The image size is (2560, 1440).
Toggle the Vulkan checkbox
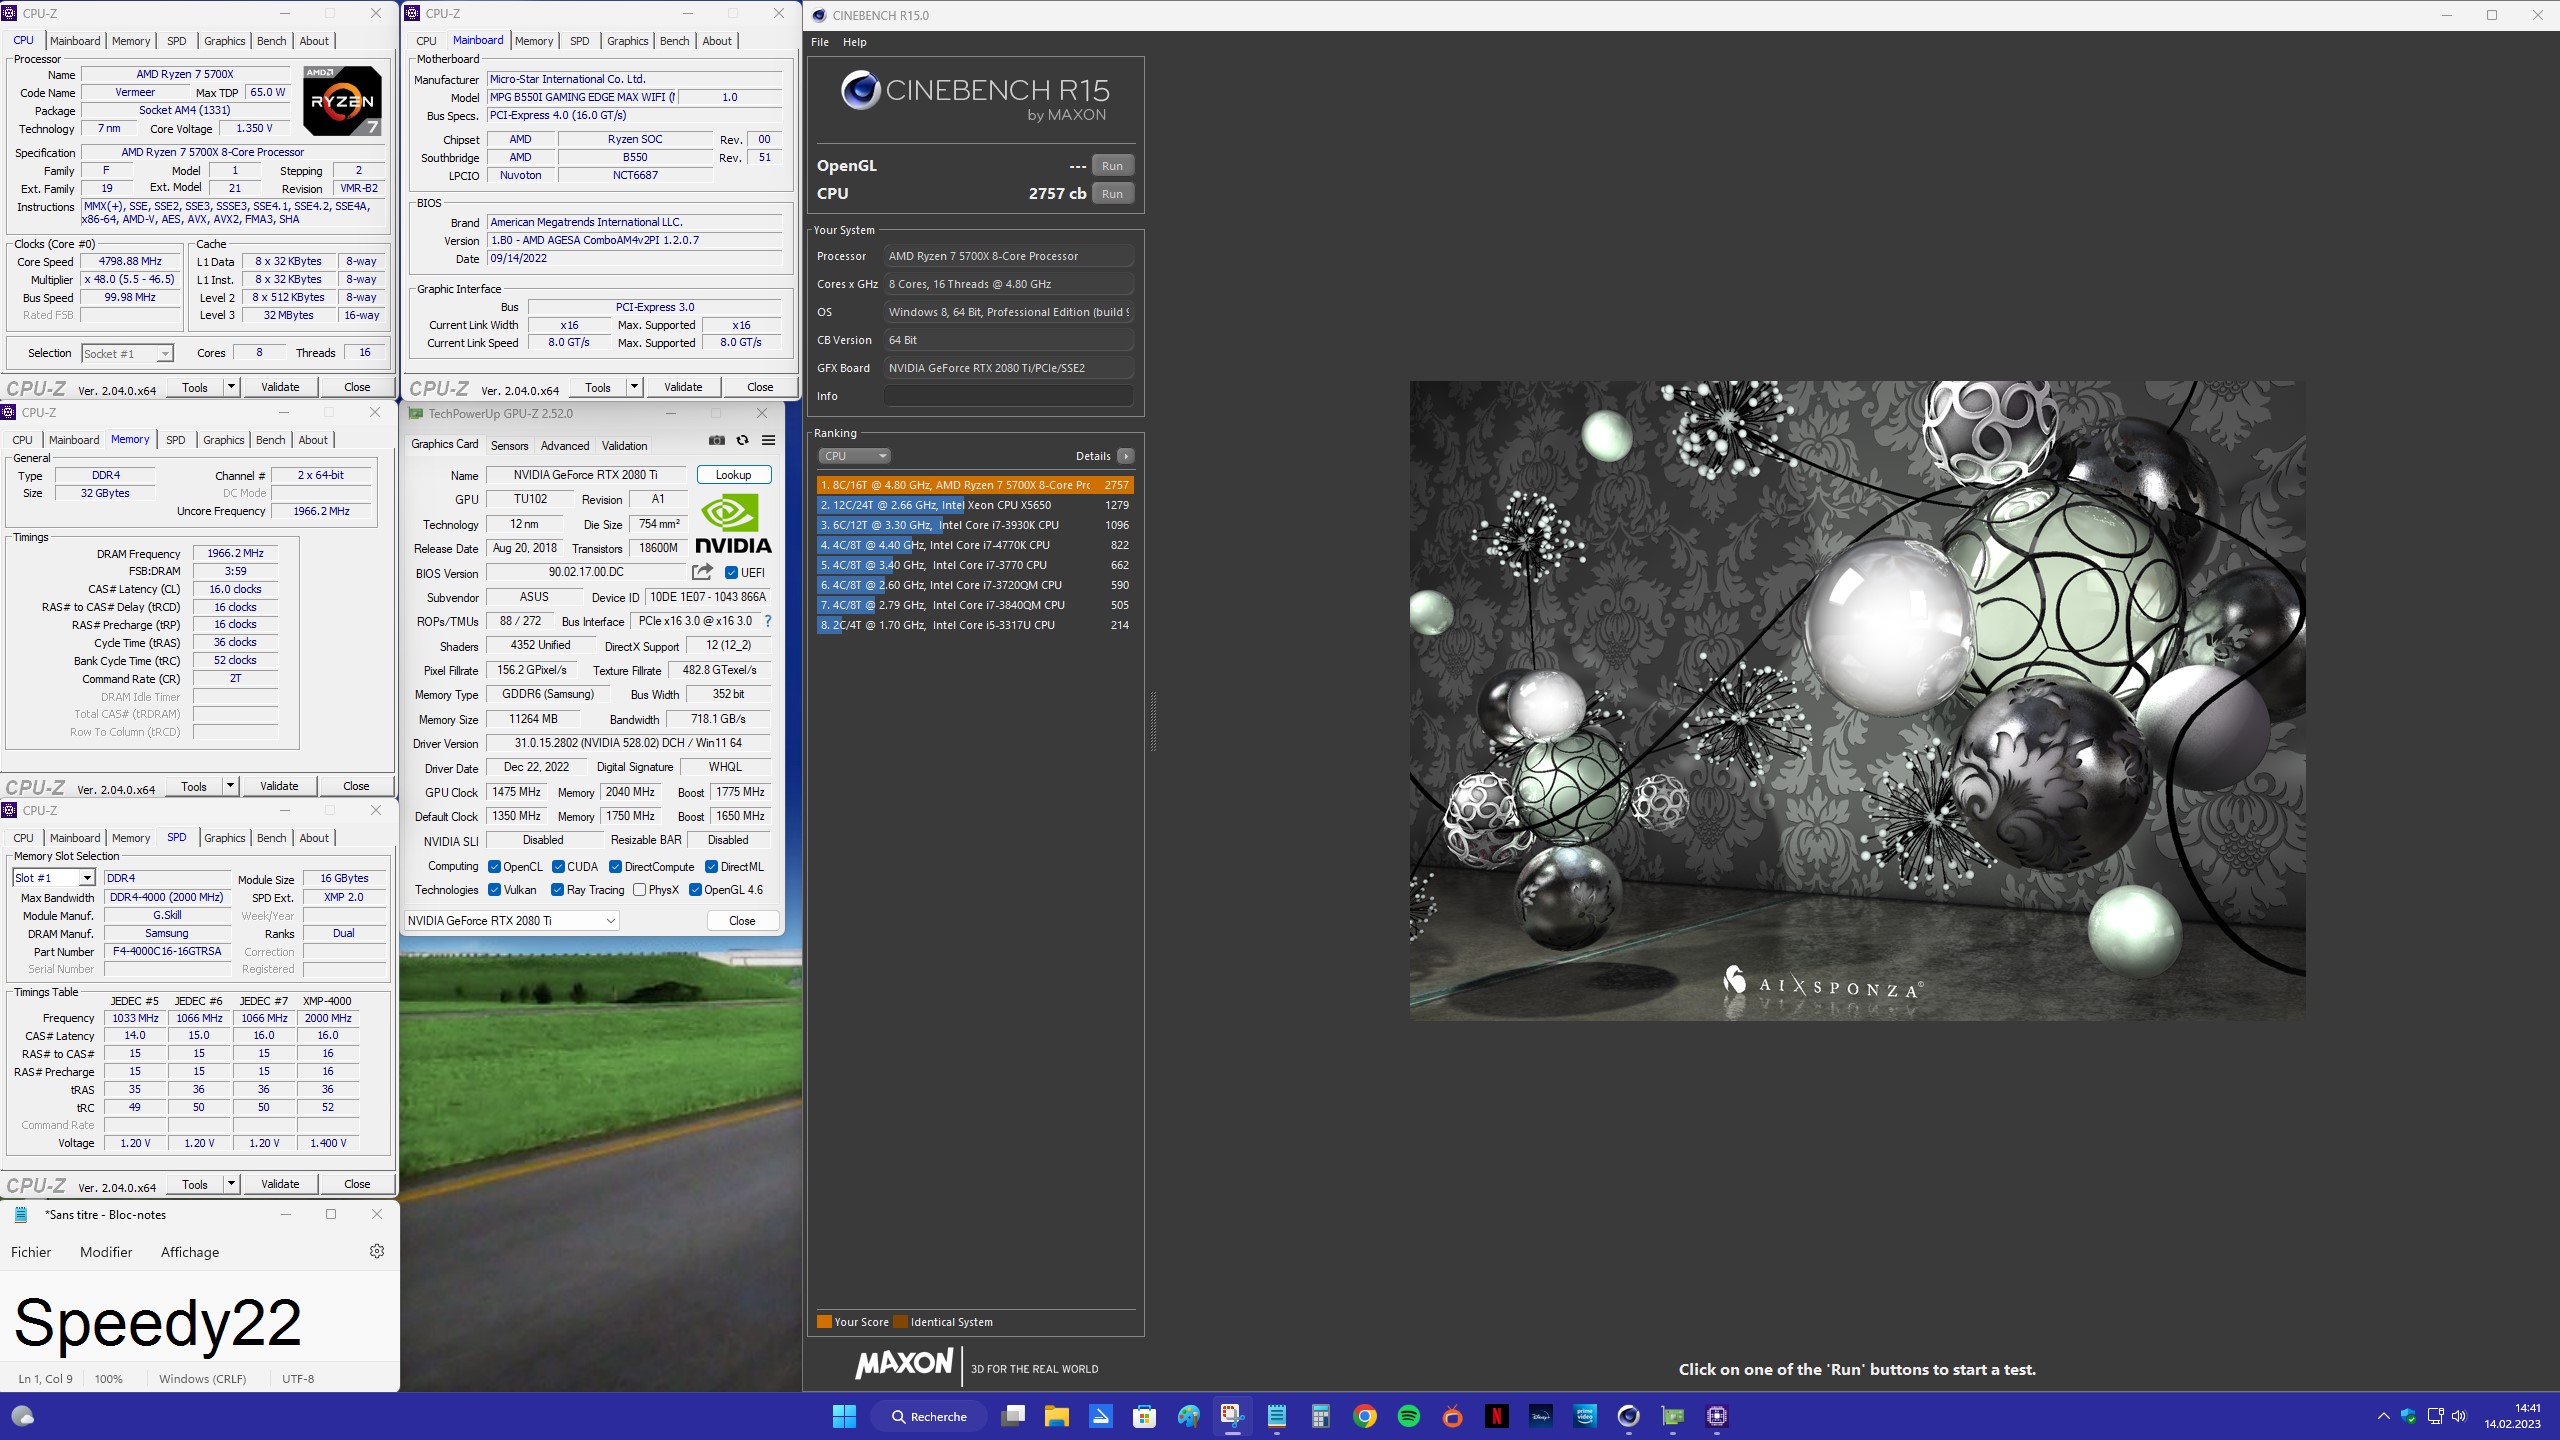click(x=494, y=890)
